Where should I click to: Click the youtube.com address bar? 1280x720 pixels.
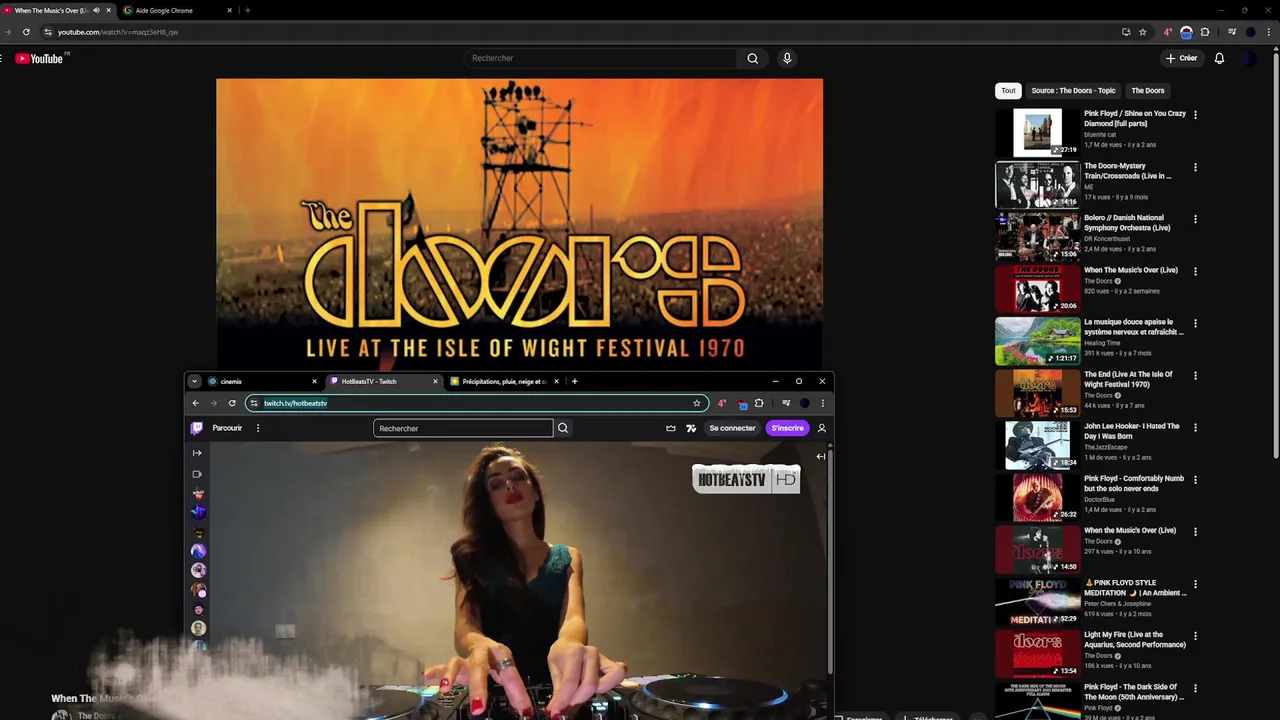pos(580,32)
